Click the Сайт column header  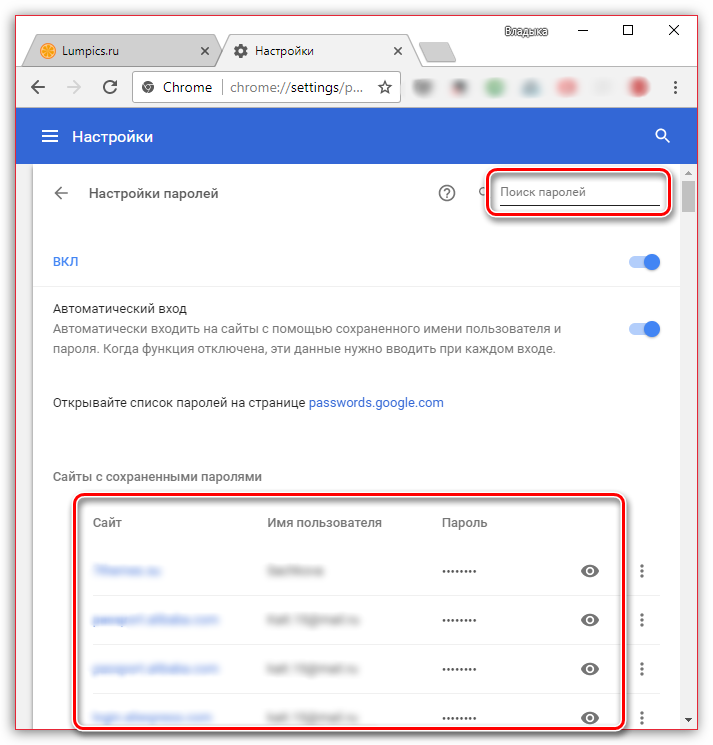[x=107, y=523]
